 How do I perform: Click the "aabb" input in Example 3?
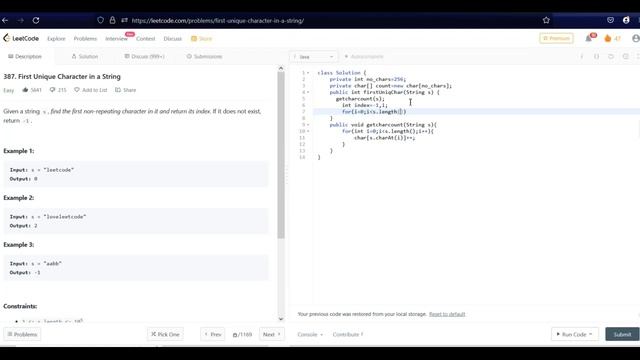(52, 264)
